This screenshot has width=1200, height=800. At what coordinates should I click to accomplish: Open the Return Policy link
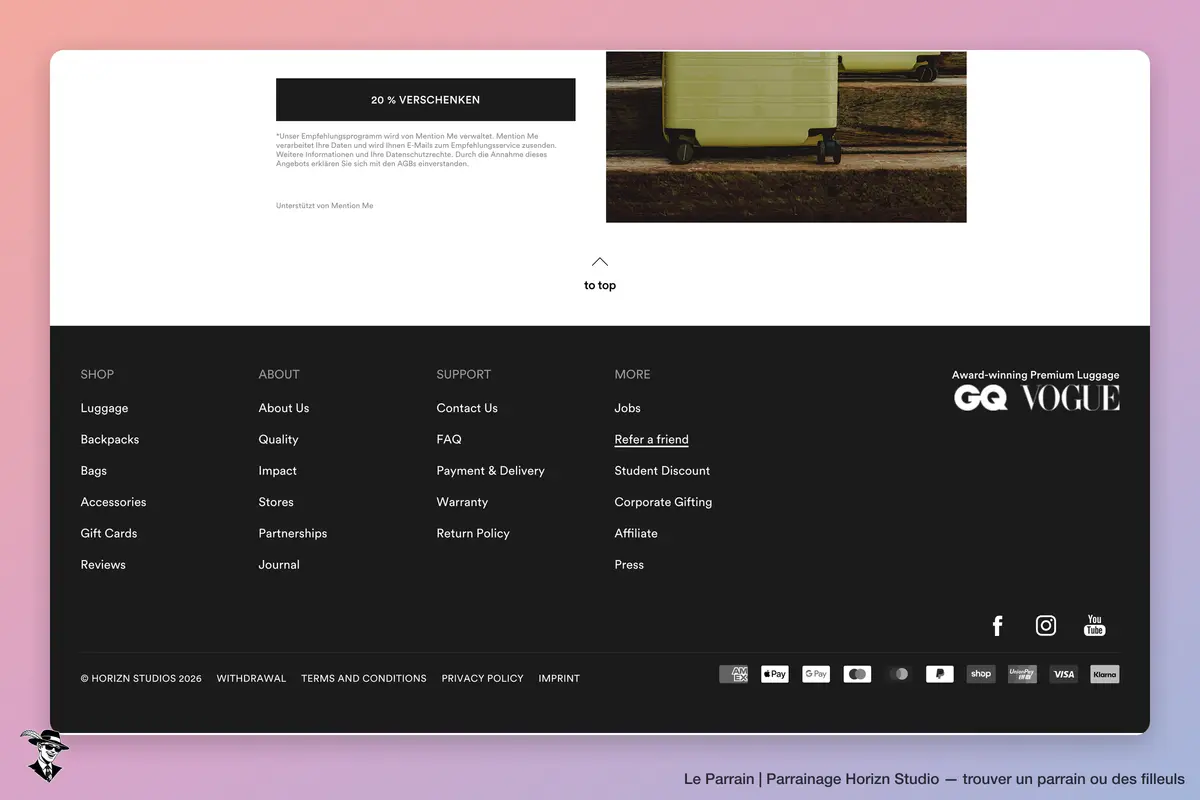point(473,533)
